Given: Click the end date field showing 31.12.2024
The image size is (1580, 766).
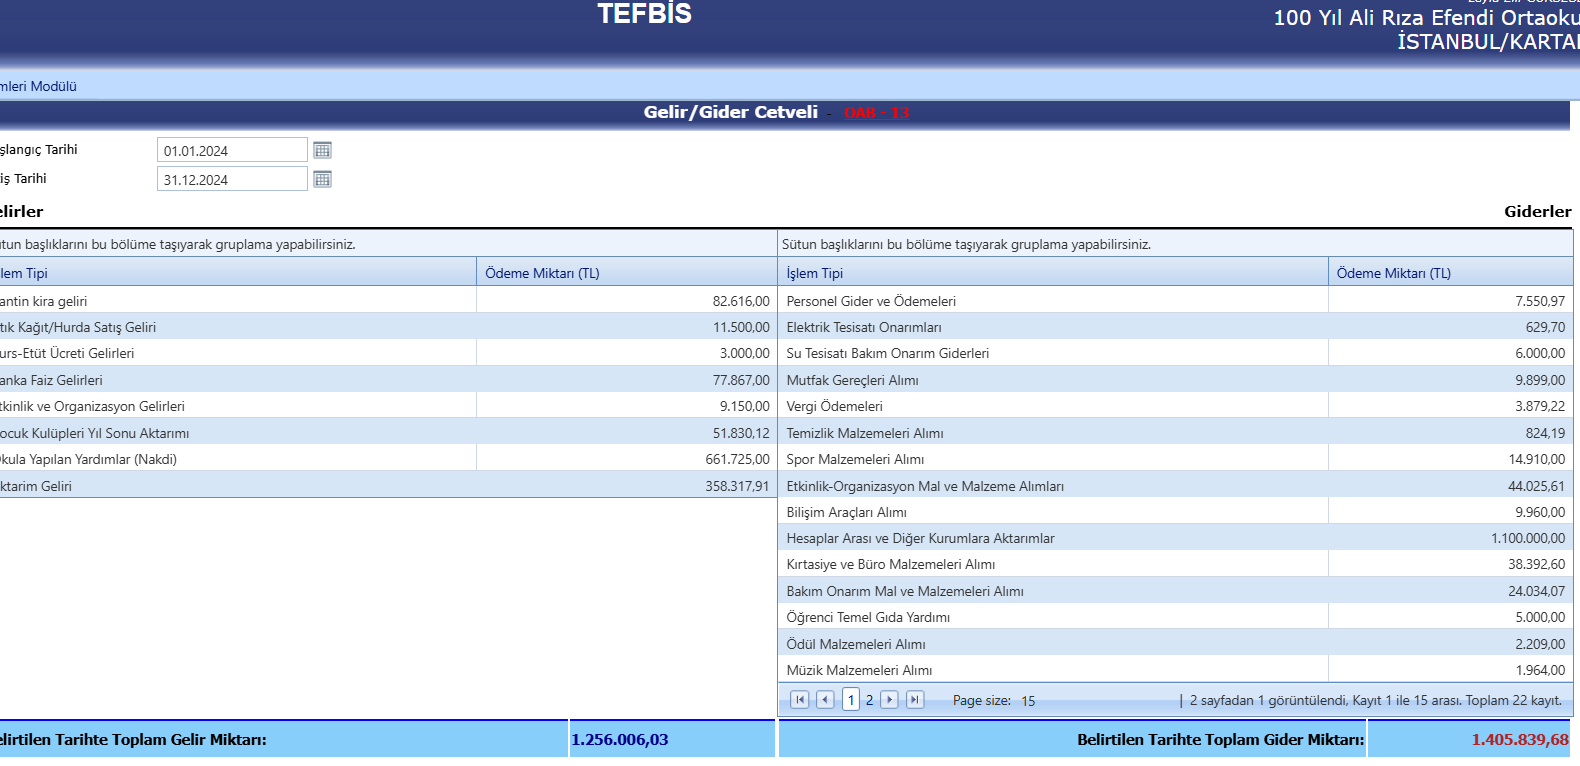Looking at the screenshot, I should (232, 179).
